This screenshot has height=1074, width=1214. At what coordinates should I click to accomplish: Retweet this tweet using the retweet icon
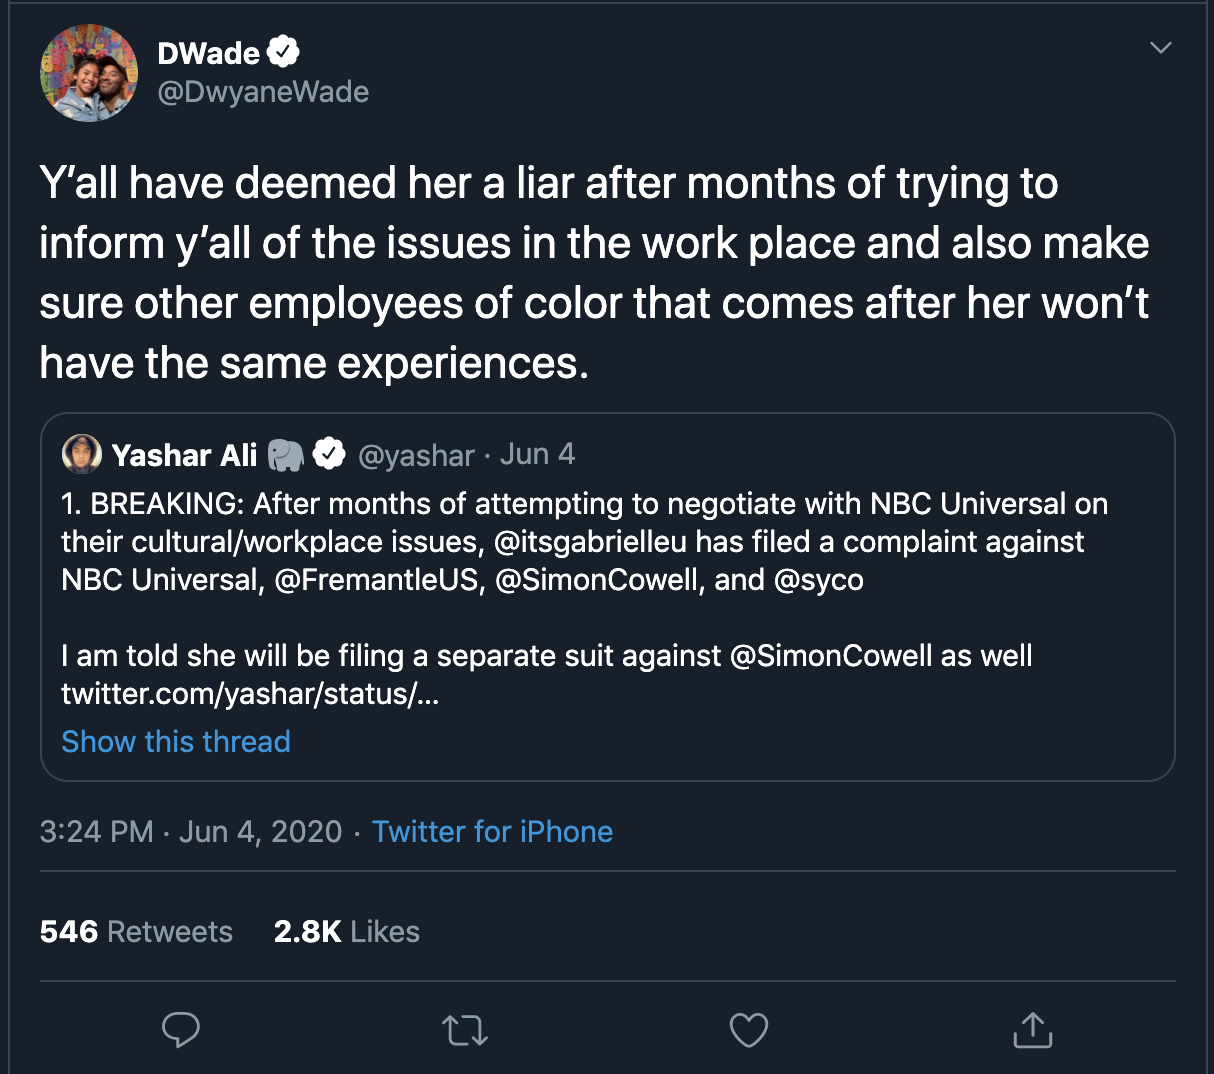pos(465,1030)
